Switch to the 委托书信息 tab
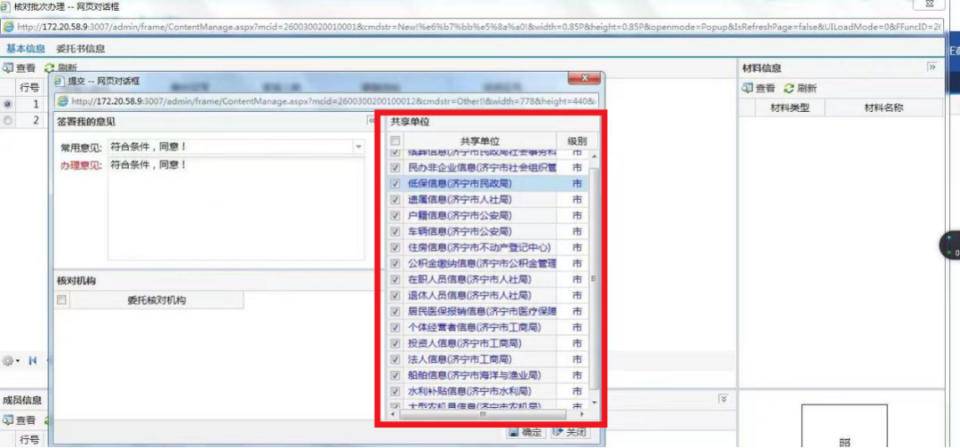This screenshot has height=448, width=960. [x=80, y=48]
